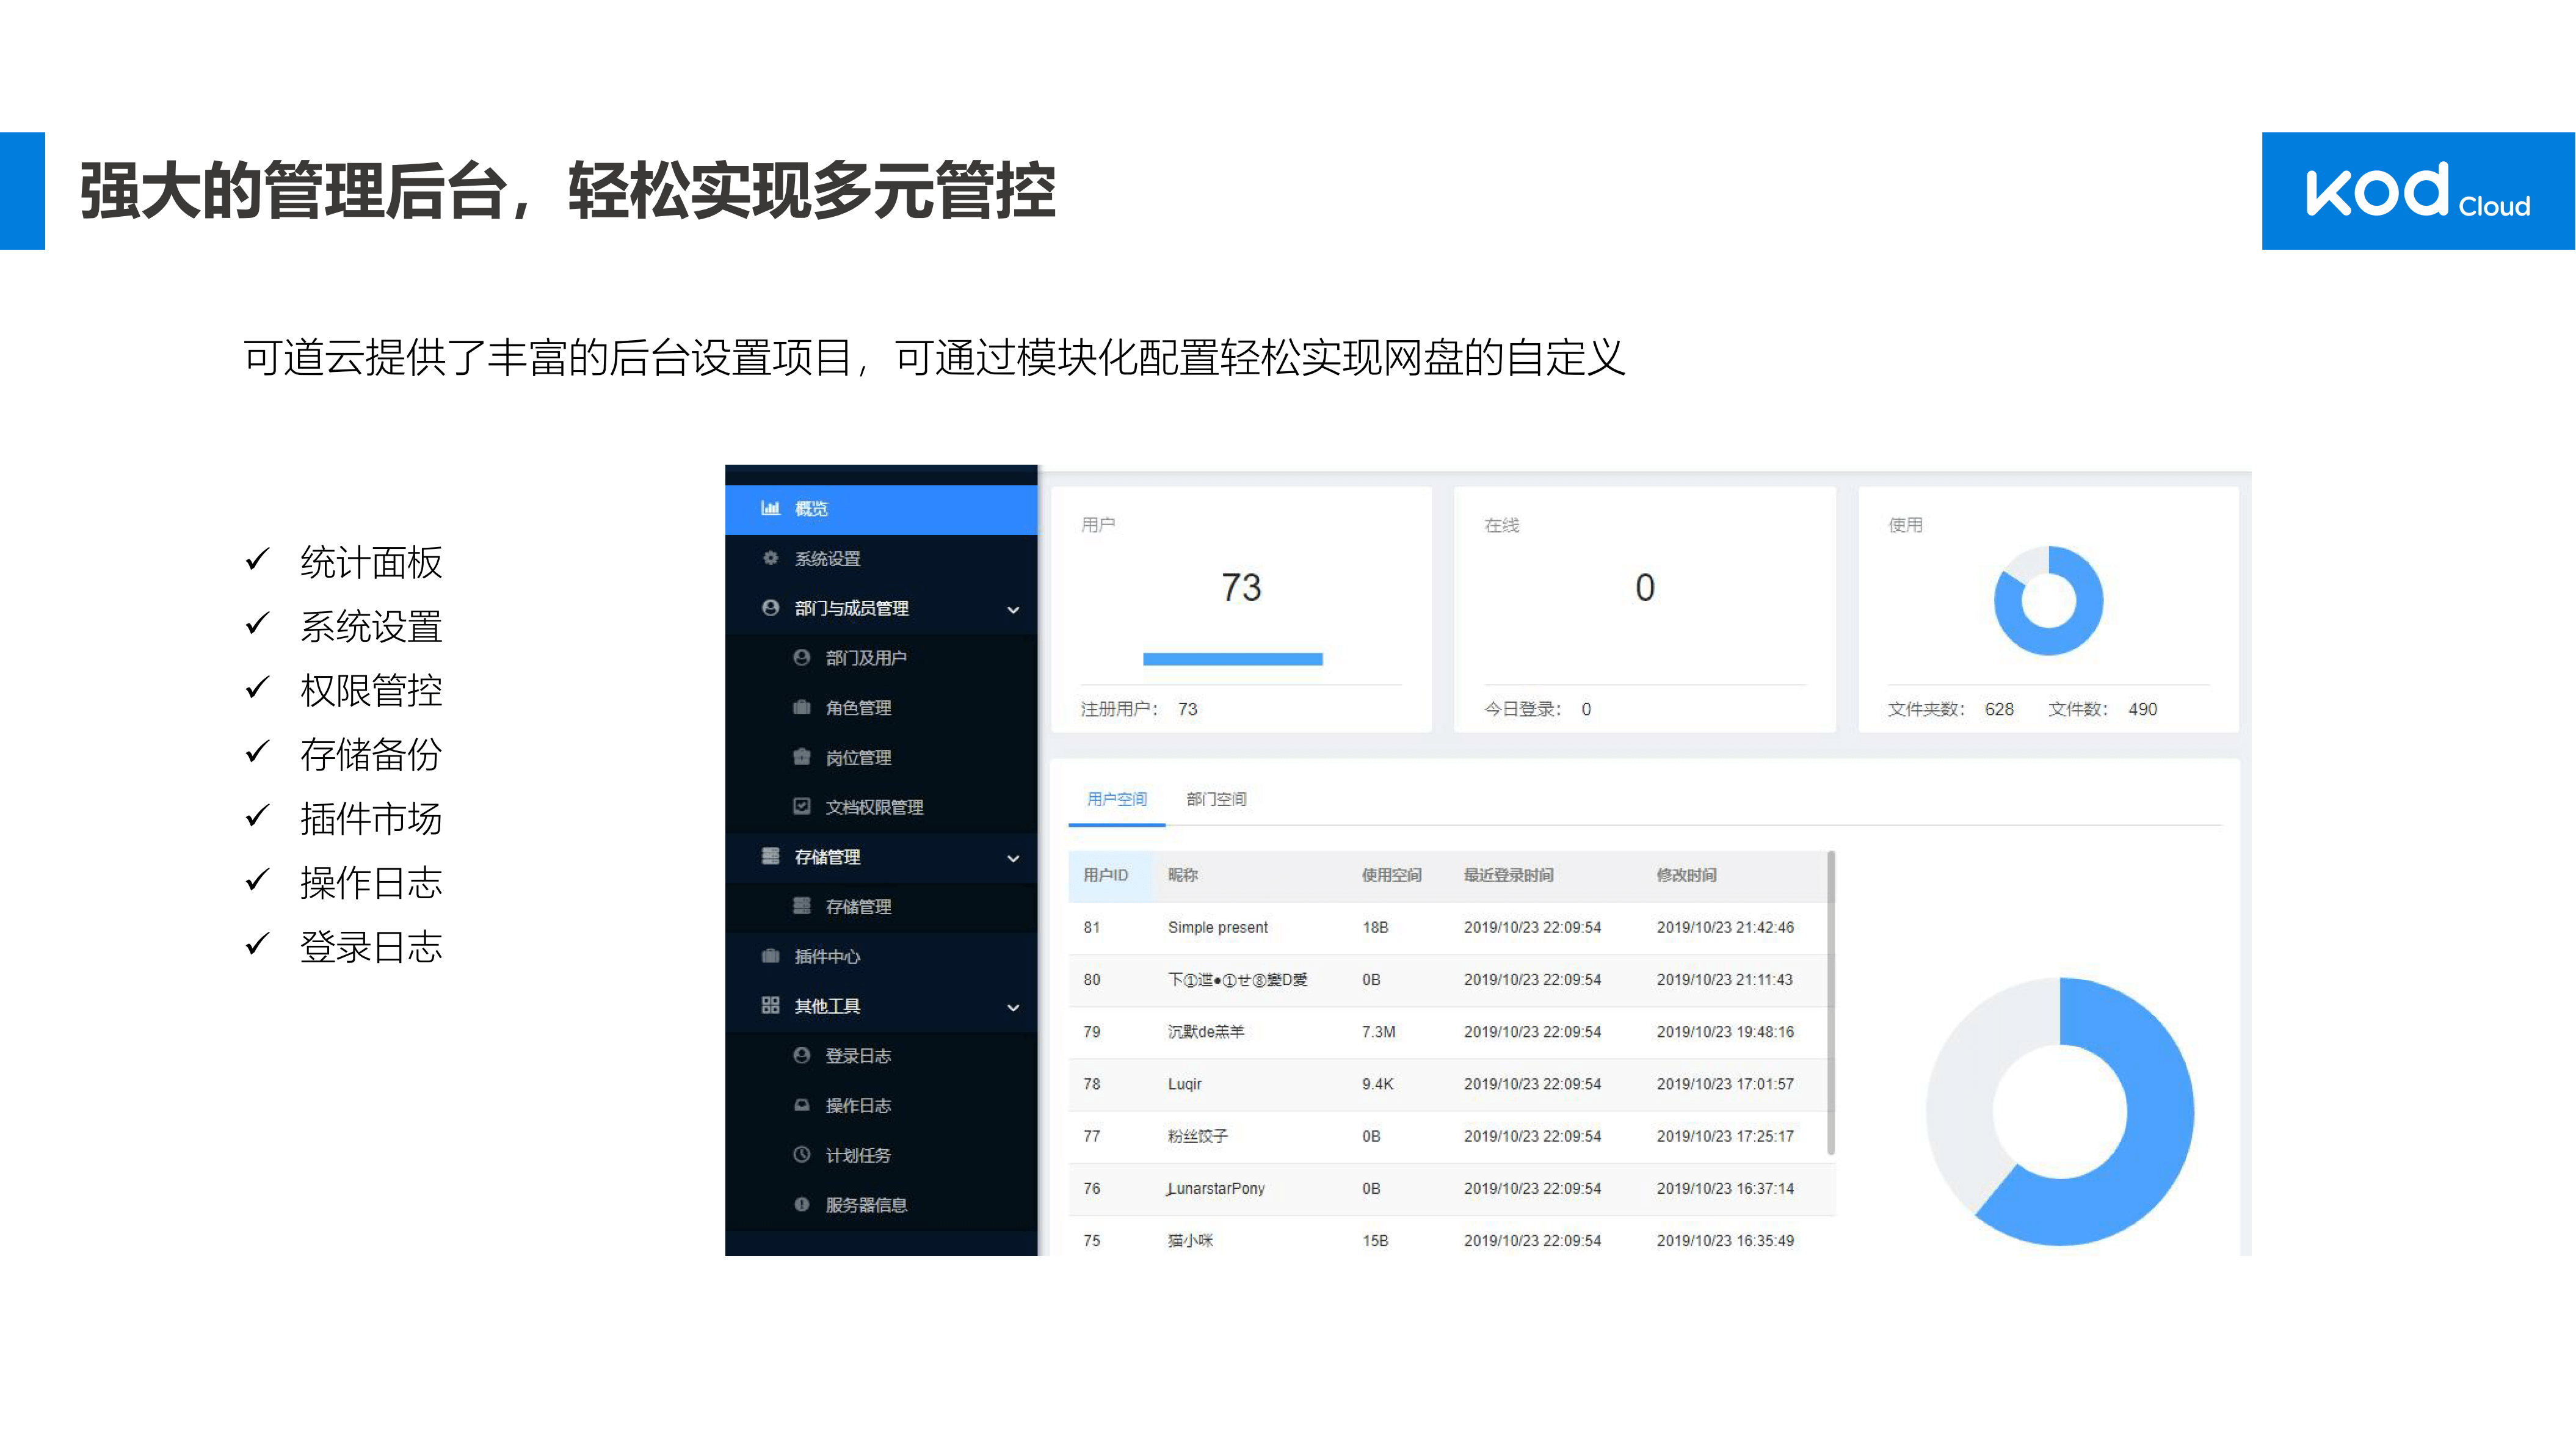
Task: Click the 部门及用户 person icon
Action: click(801, 657)
